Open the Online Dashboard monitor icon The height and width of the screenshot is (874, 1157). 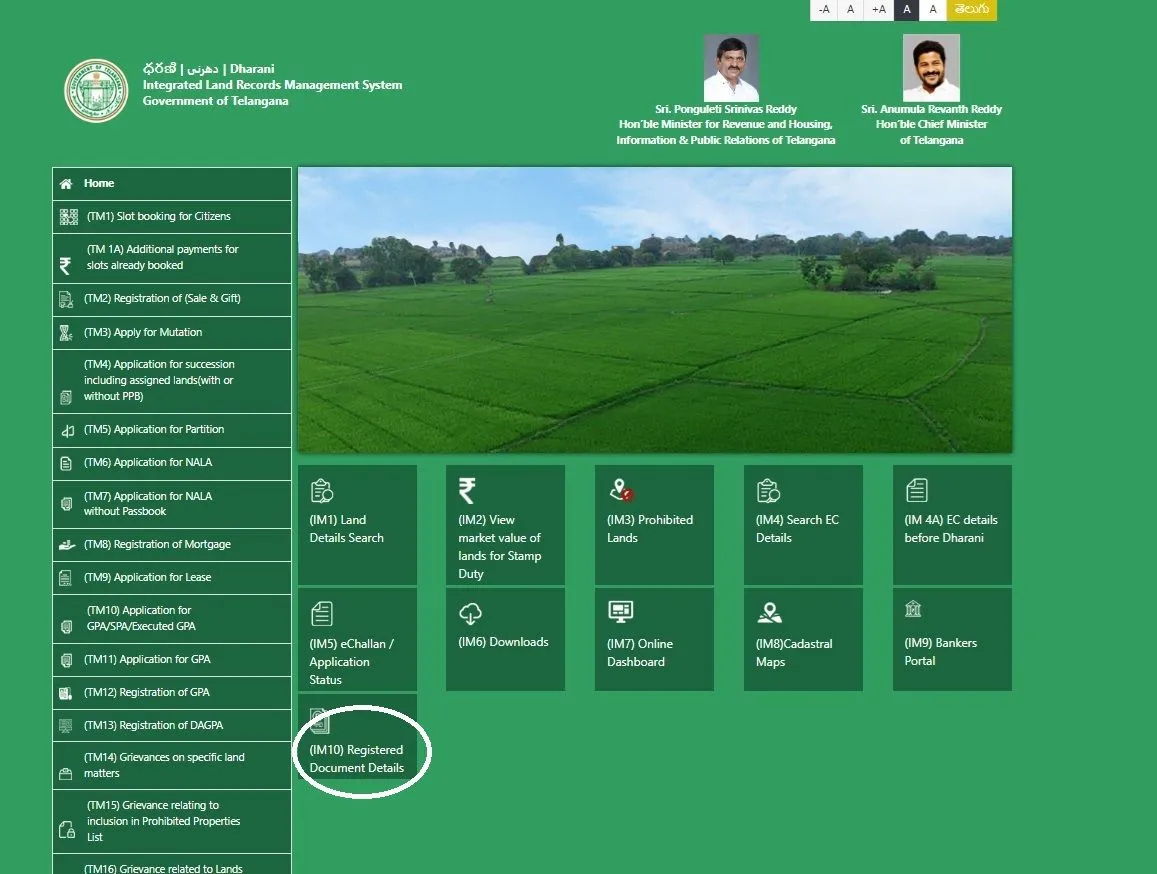620,612
